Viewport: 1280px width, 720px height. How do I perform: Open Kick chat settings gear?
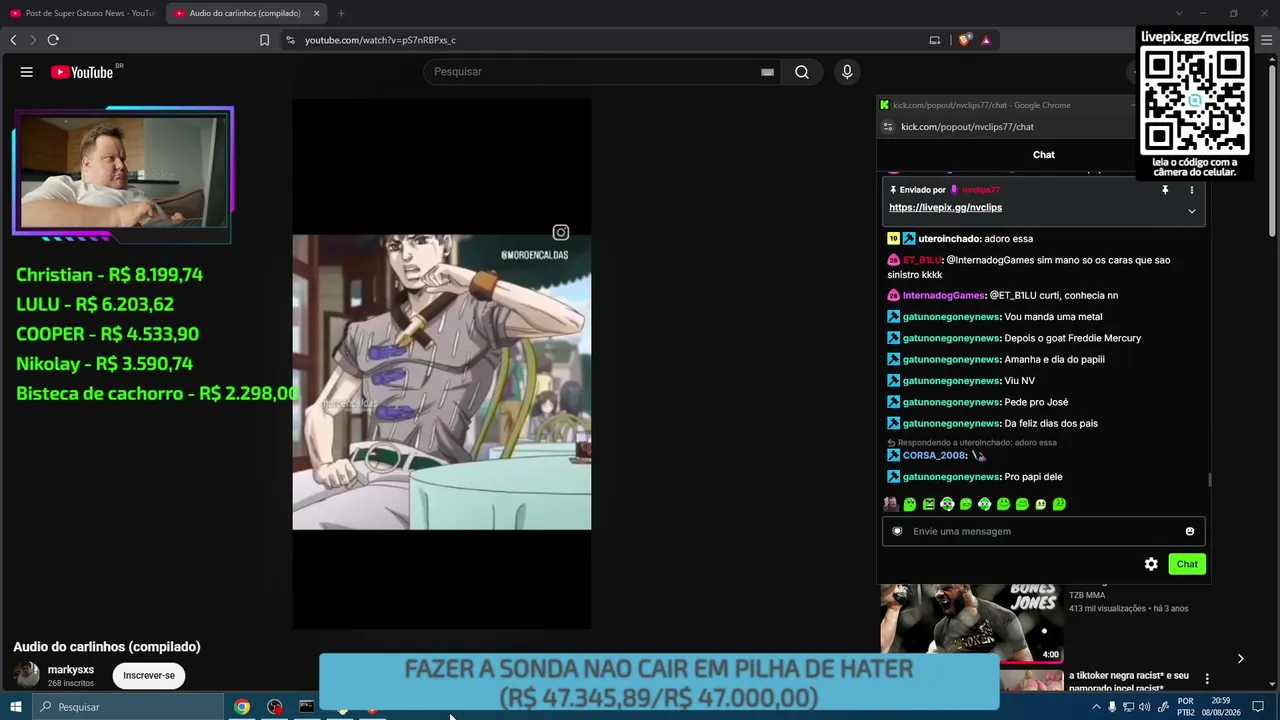pyautogui.click(x=1151, y=564)
